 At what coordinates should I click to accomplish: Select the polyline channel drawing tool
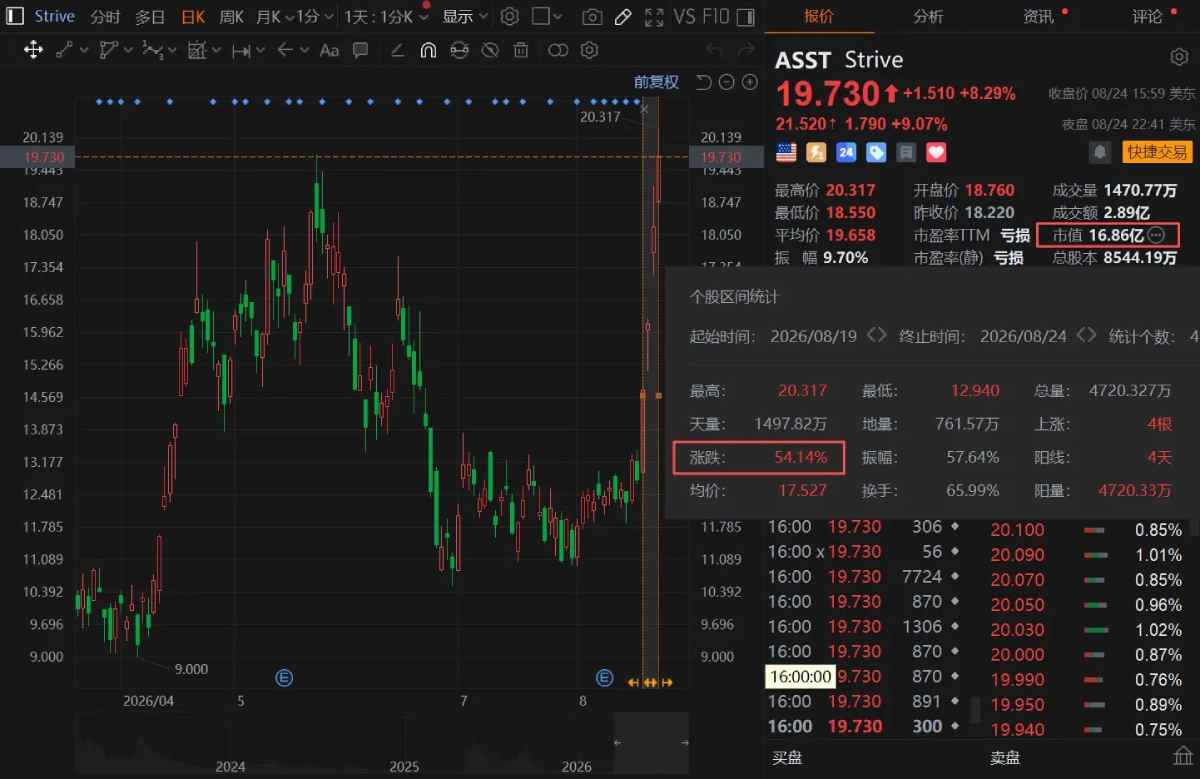pyautogui.click(x=109, y=50)
